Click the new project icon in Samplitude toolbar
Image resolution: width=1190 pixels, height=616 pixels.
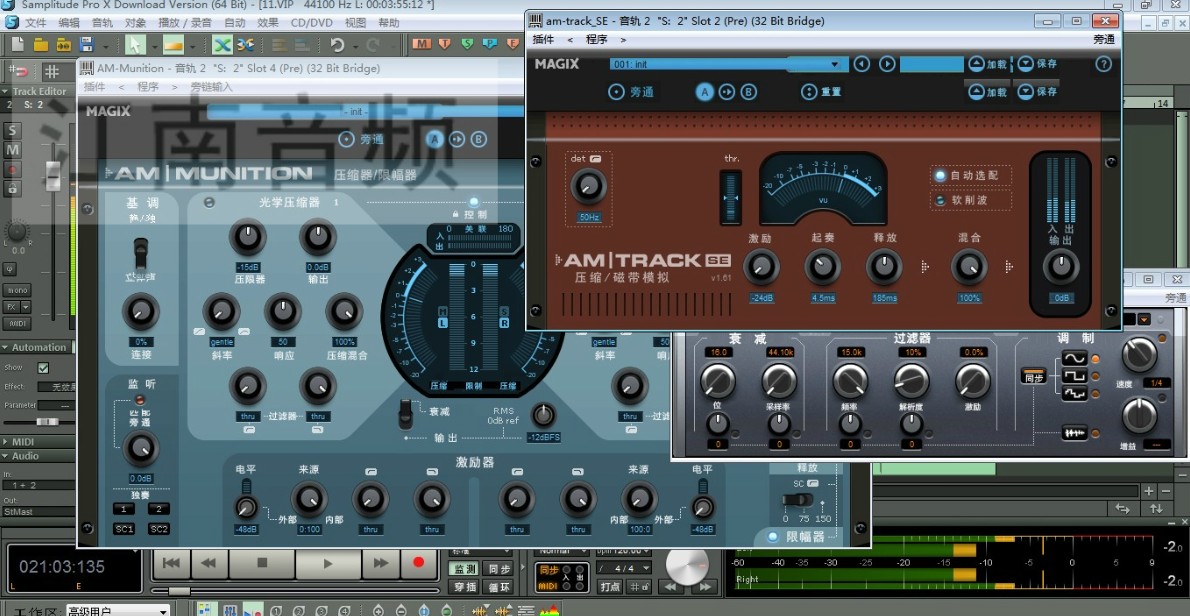coord(17,45)
